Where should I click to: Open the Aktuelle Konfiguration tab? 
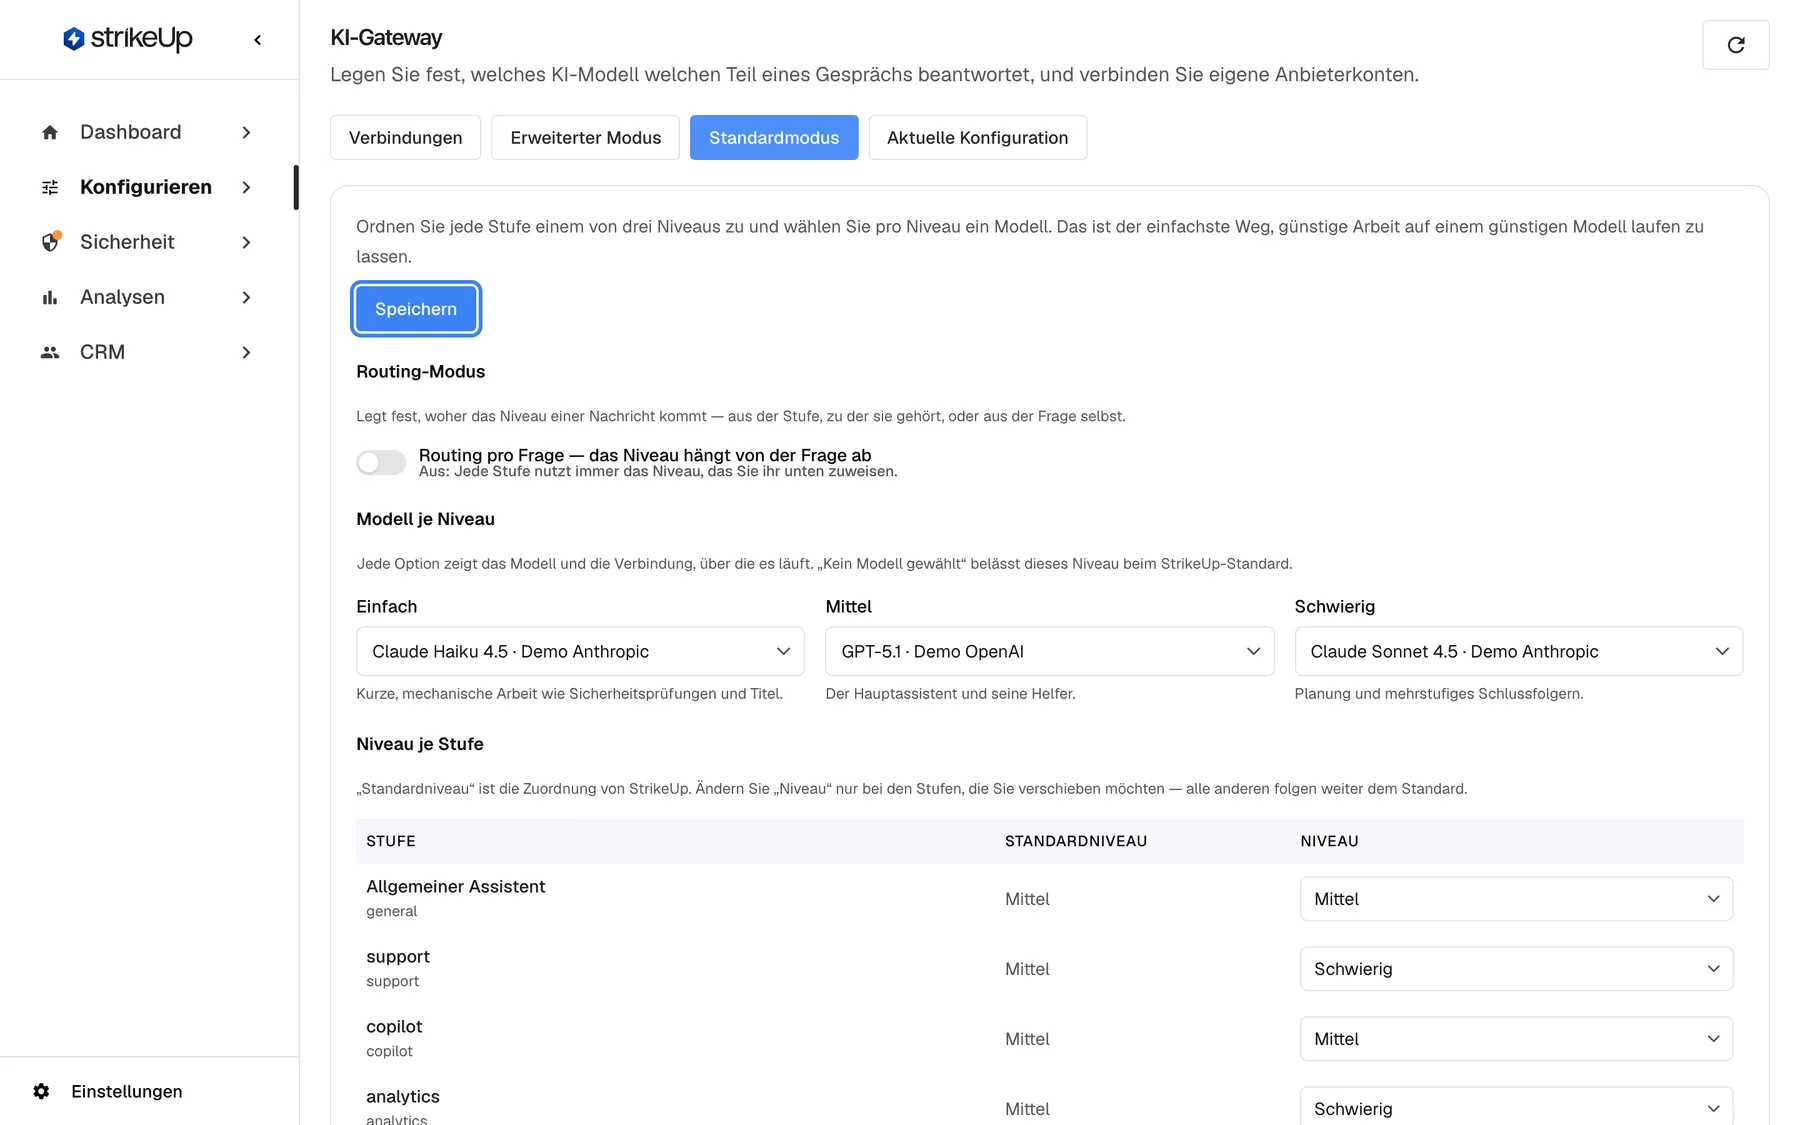977,138
